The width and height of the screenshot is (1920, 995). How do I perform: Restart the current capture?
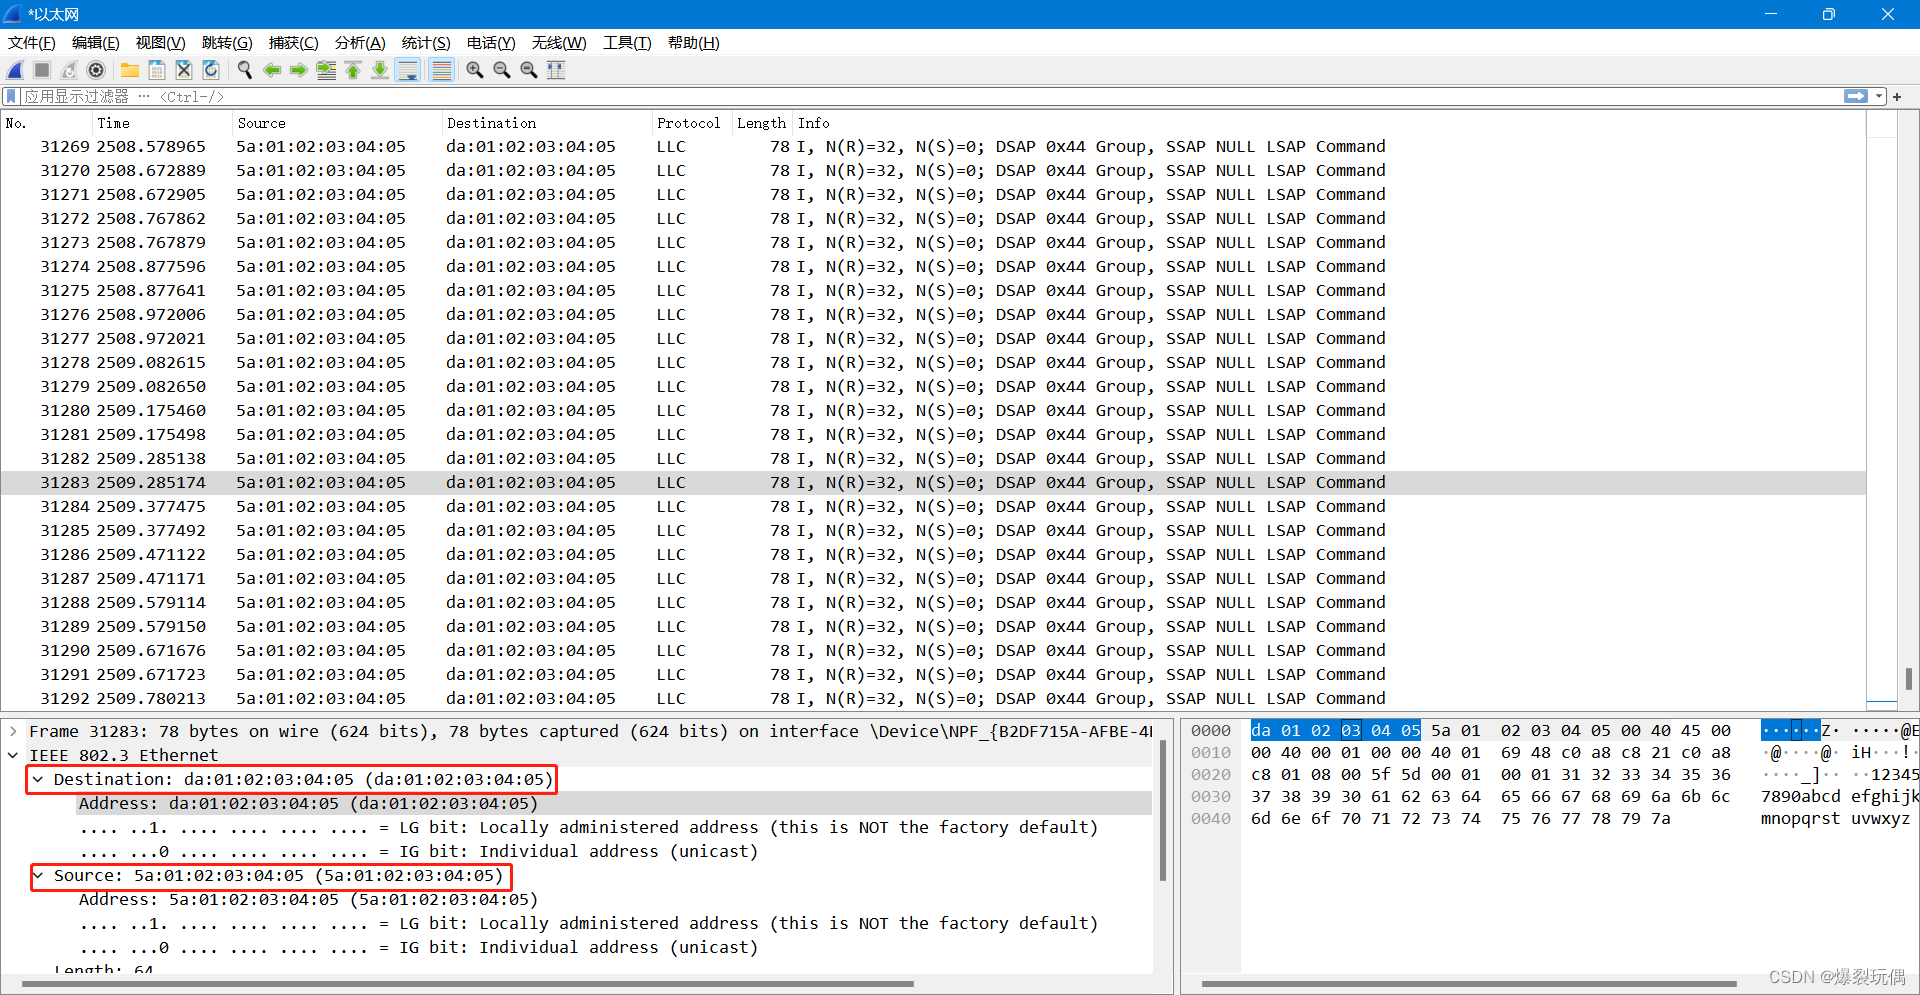69,70
